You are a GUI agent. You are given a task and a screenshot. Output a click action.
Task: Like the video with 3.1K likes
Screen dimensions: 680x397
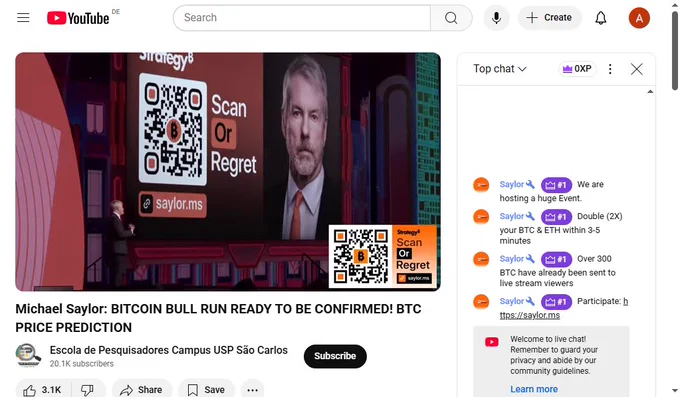[42, 390]
